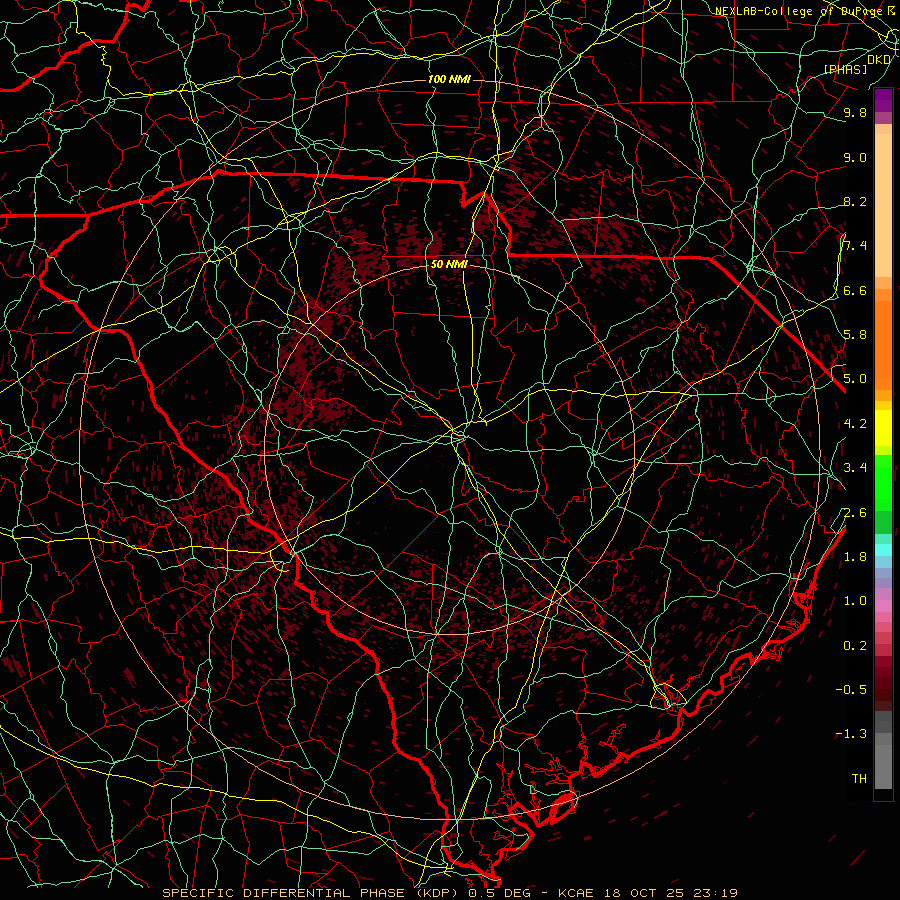Click the solid orange band in the color scale
The width and height of the screenshot is (900, 900).
883,344
